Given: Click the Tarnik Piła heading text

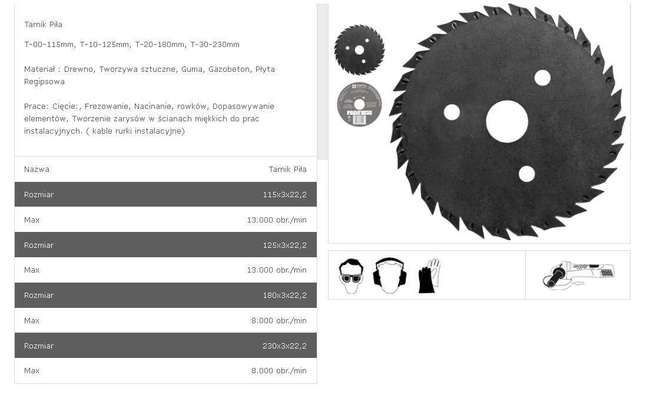Looking at the screenshot, I should pos(43,24).
